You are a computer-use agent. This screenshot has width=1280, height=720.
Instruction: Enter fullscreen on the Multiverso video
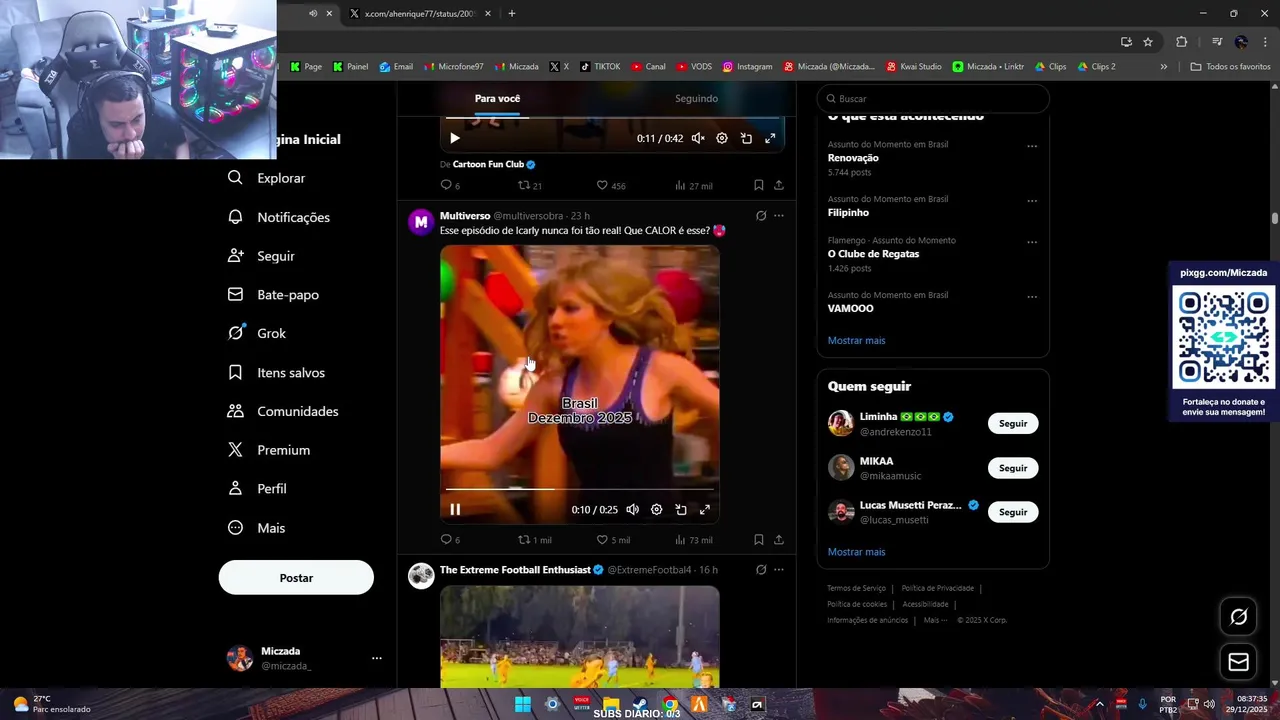[x=705, y=509]
